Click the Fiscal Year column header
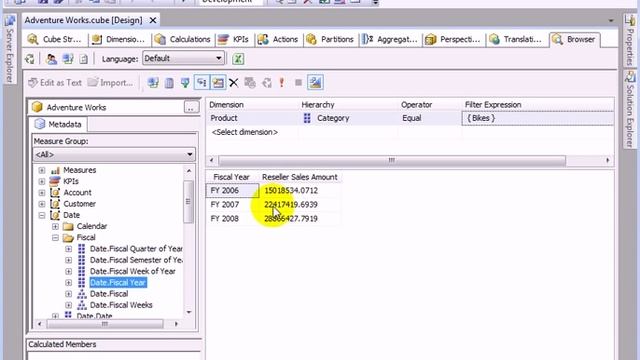The image size is (640, 360). coord(231,177)
